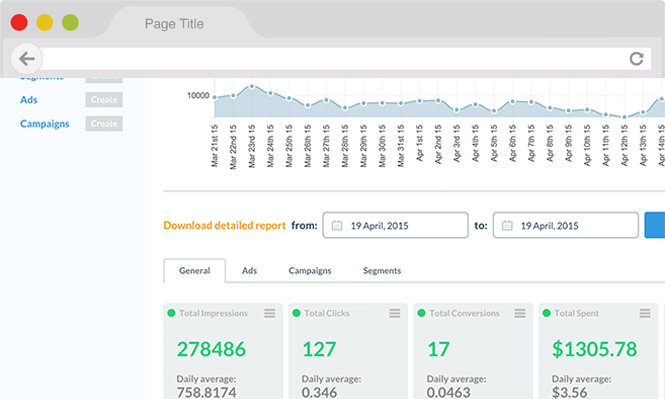The image size is (665, 399).
Task: Open the Segments tab
Action: [x=382, y=271]
